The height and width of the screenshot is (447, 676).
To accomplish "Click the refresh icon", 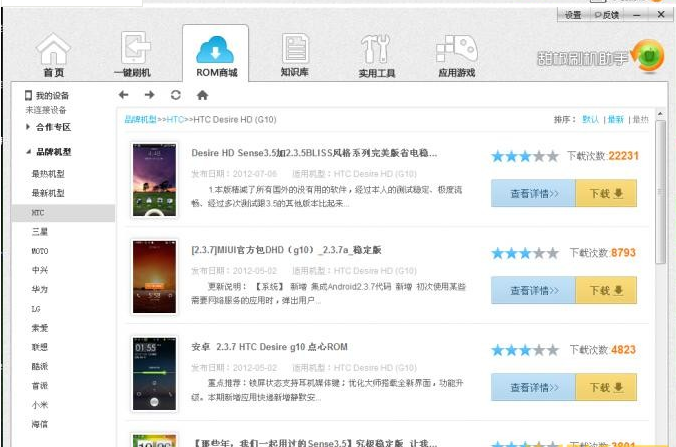I will tap(175, 95).
